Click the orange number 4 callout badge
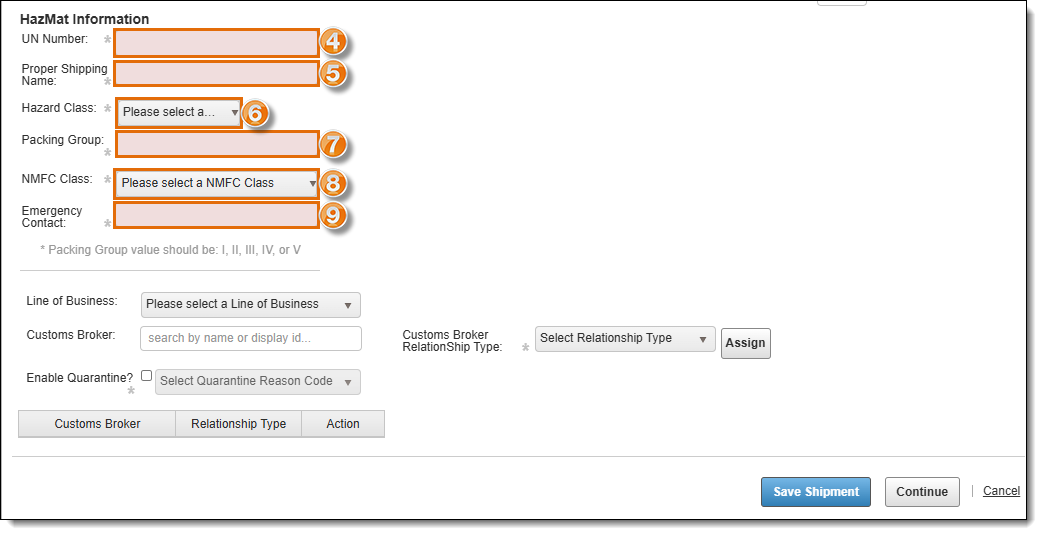This screenshot has height=535, width=1042. coord(334,43)
